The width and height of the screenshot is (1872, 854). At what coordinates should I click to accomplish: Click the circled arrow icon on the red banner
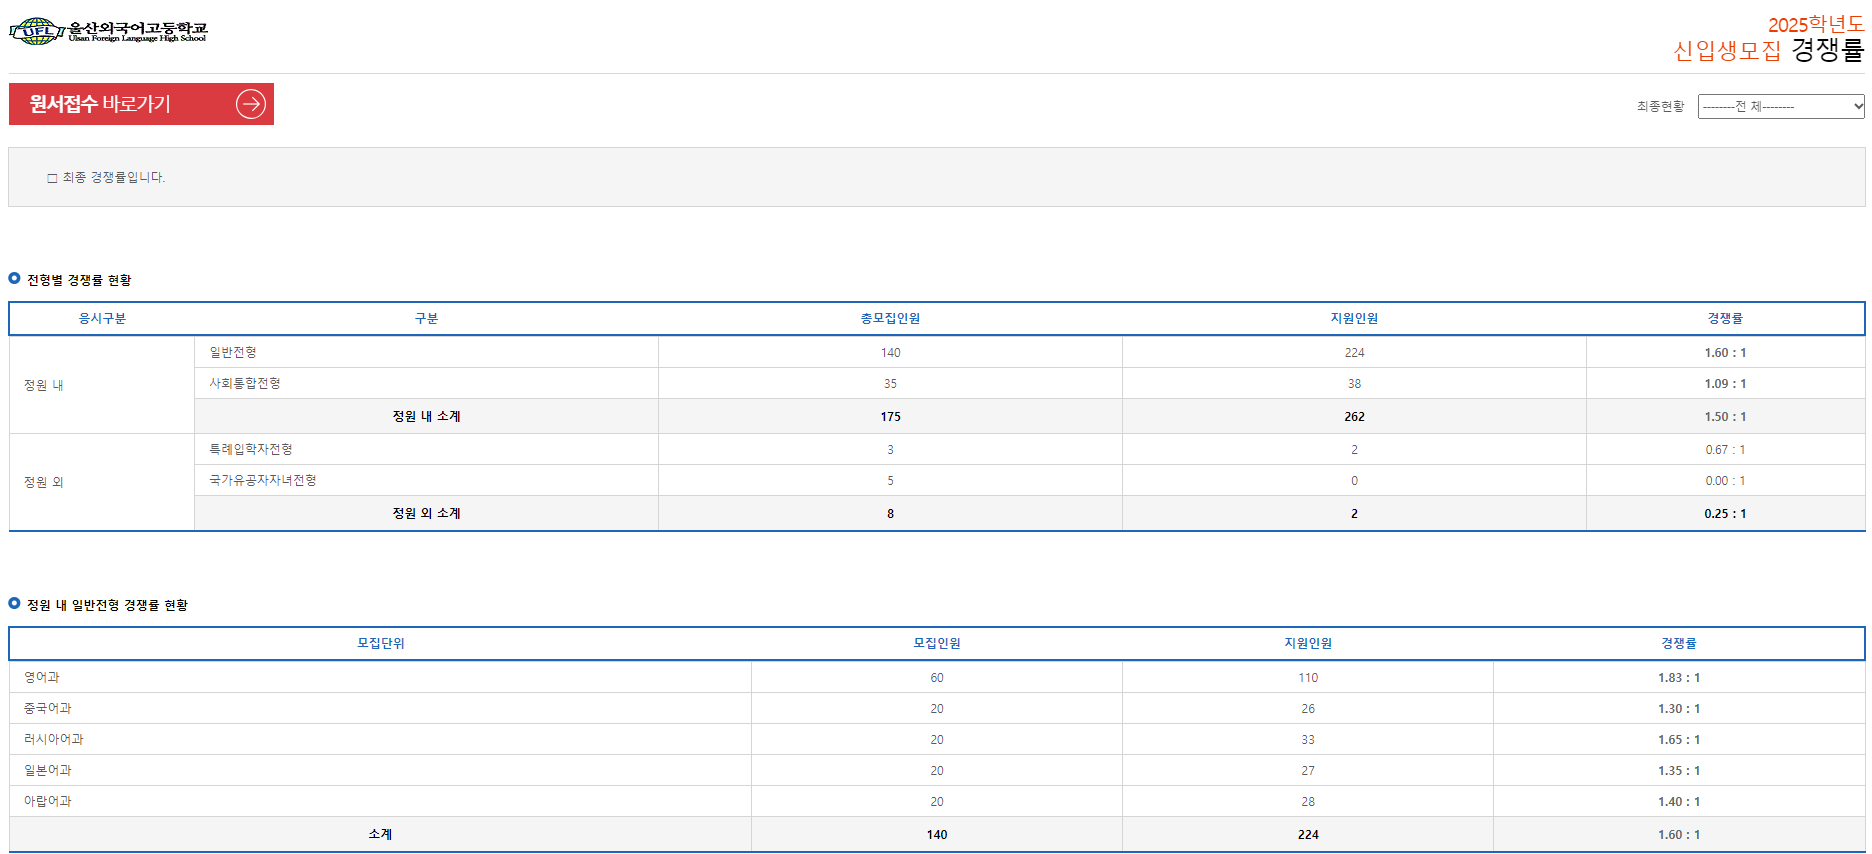pyautogui.click(x=250, y=104)
